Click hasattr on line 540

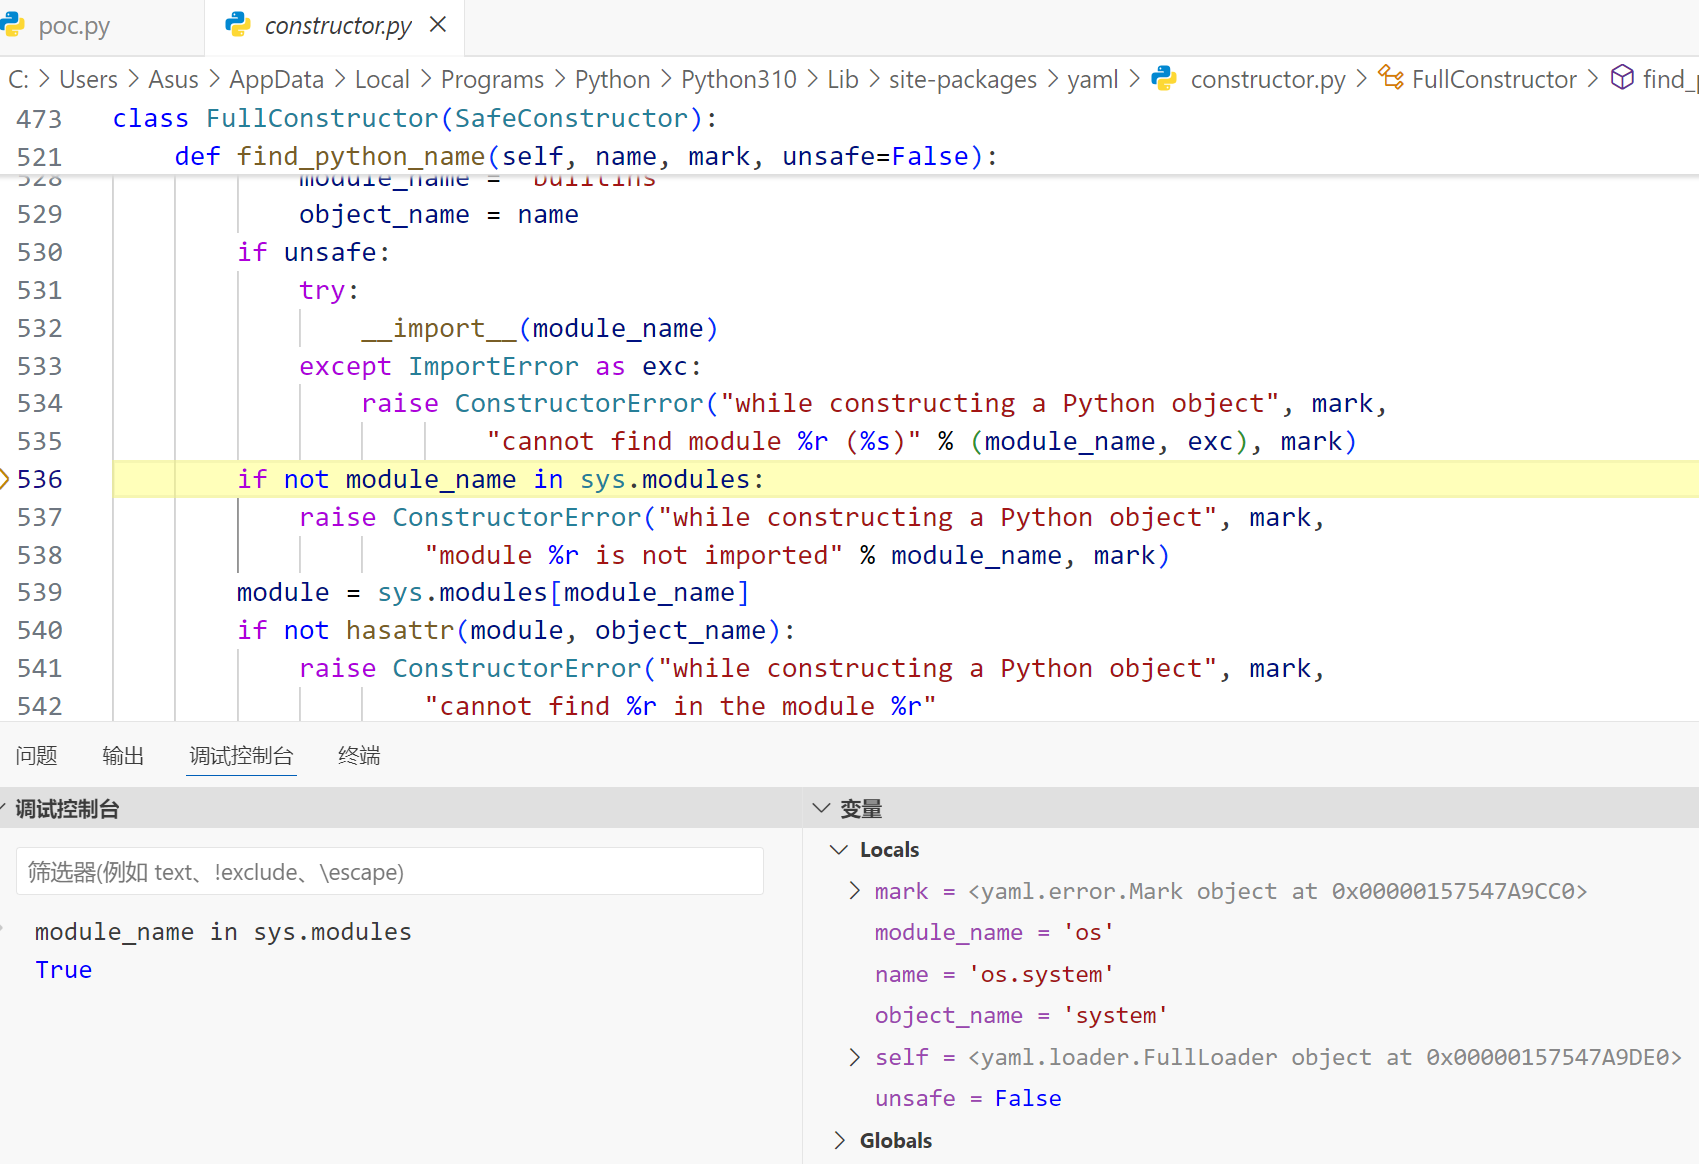point(400,631)
